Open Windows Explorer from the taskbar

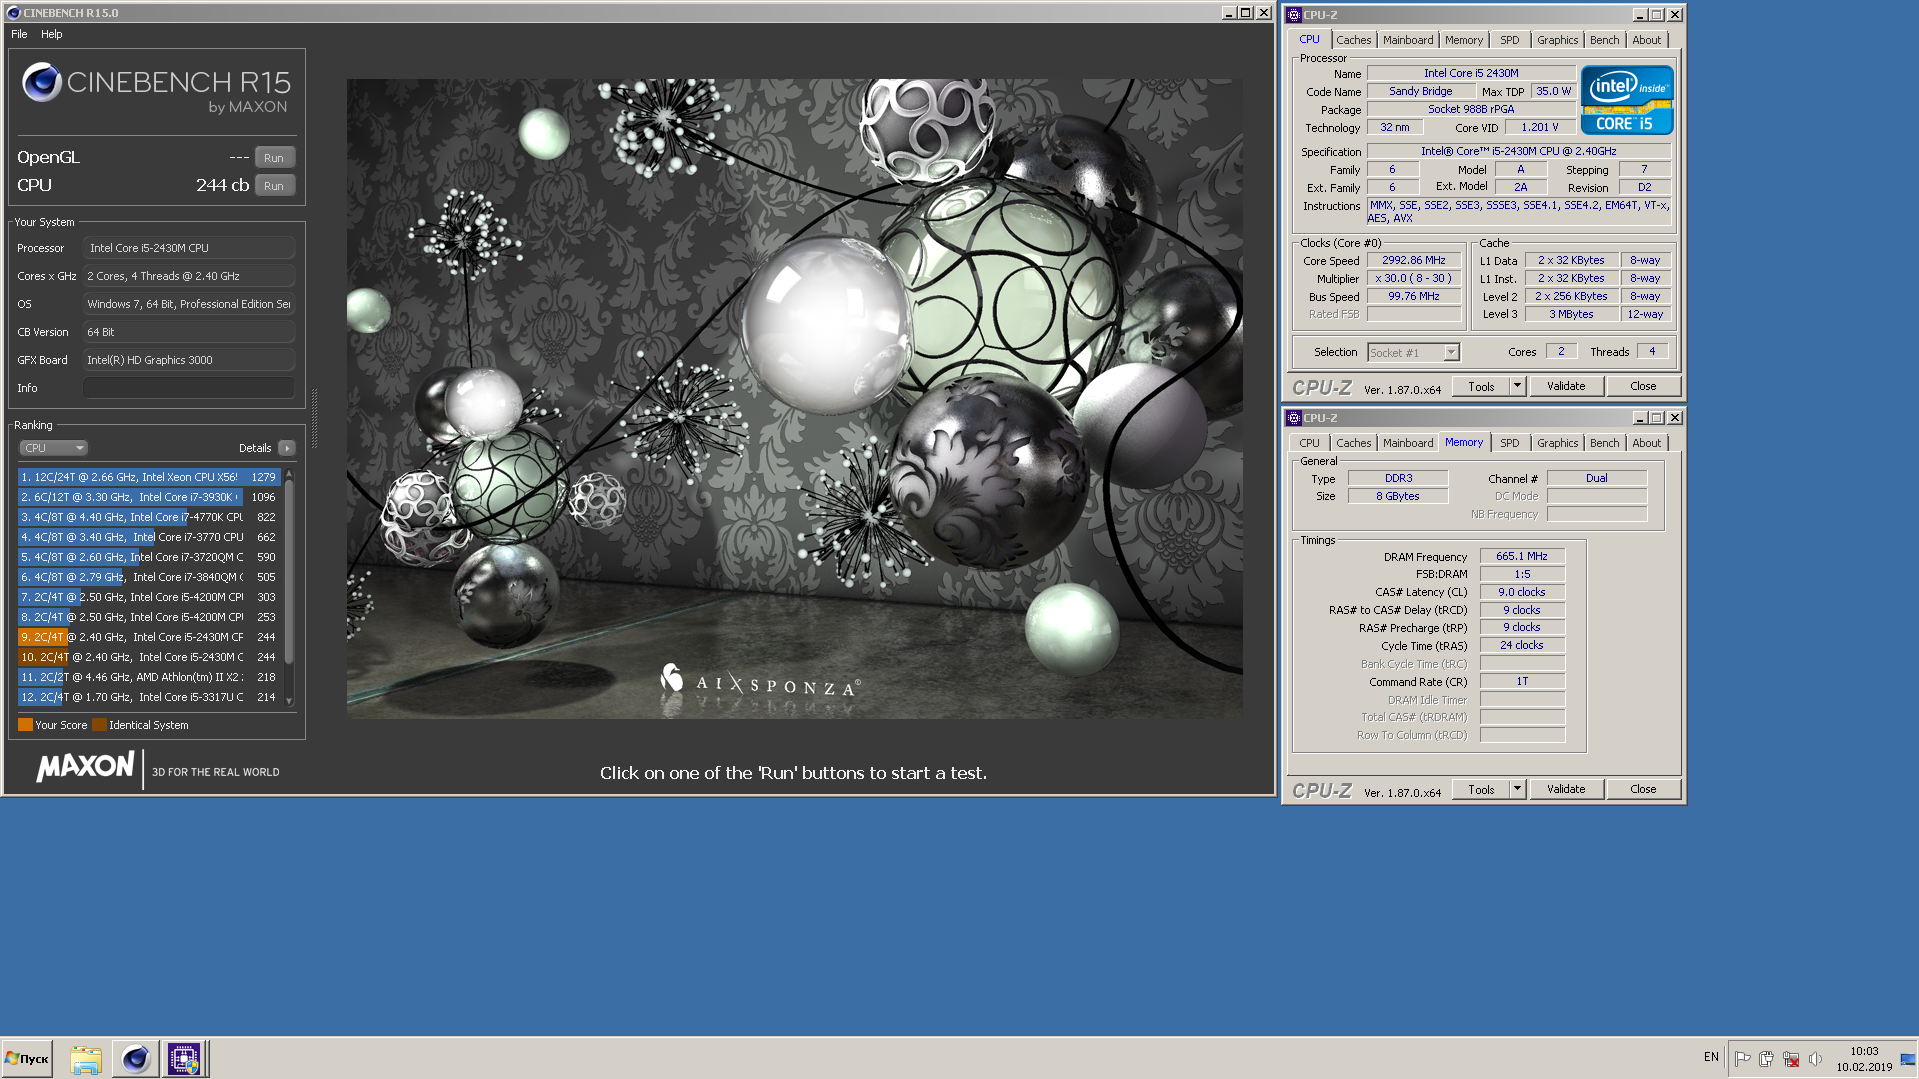pos(86,1059)
